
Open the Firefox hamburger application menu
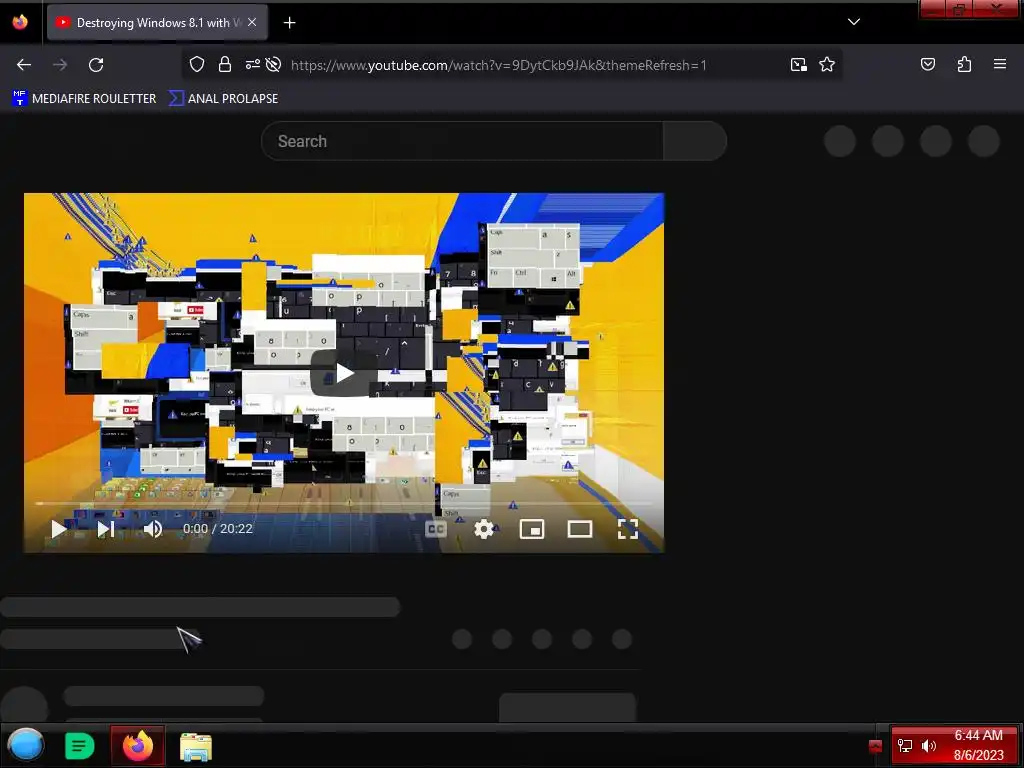point(1000,64)
